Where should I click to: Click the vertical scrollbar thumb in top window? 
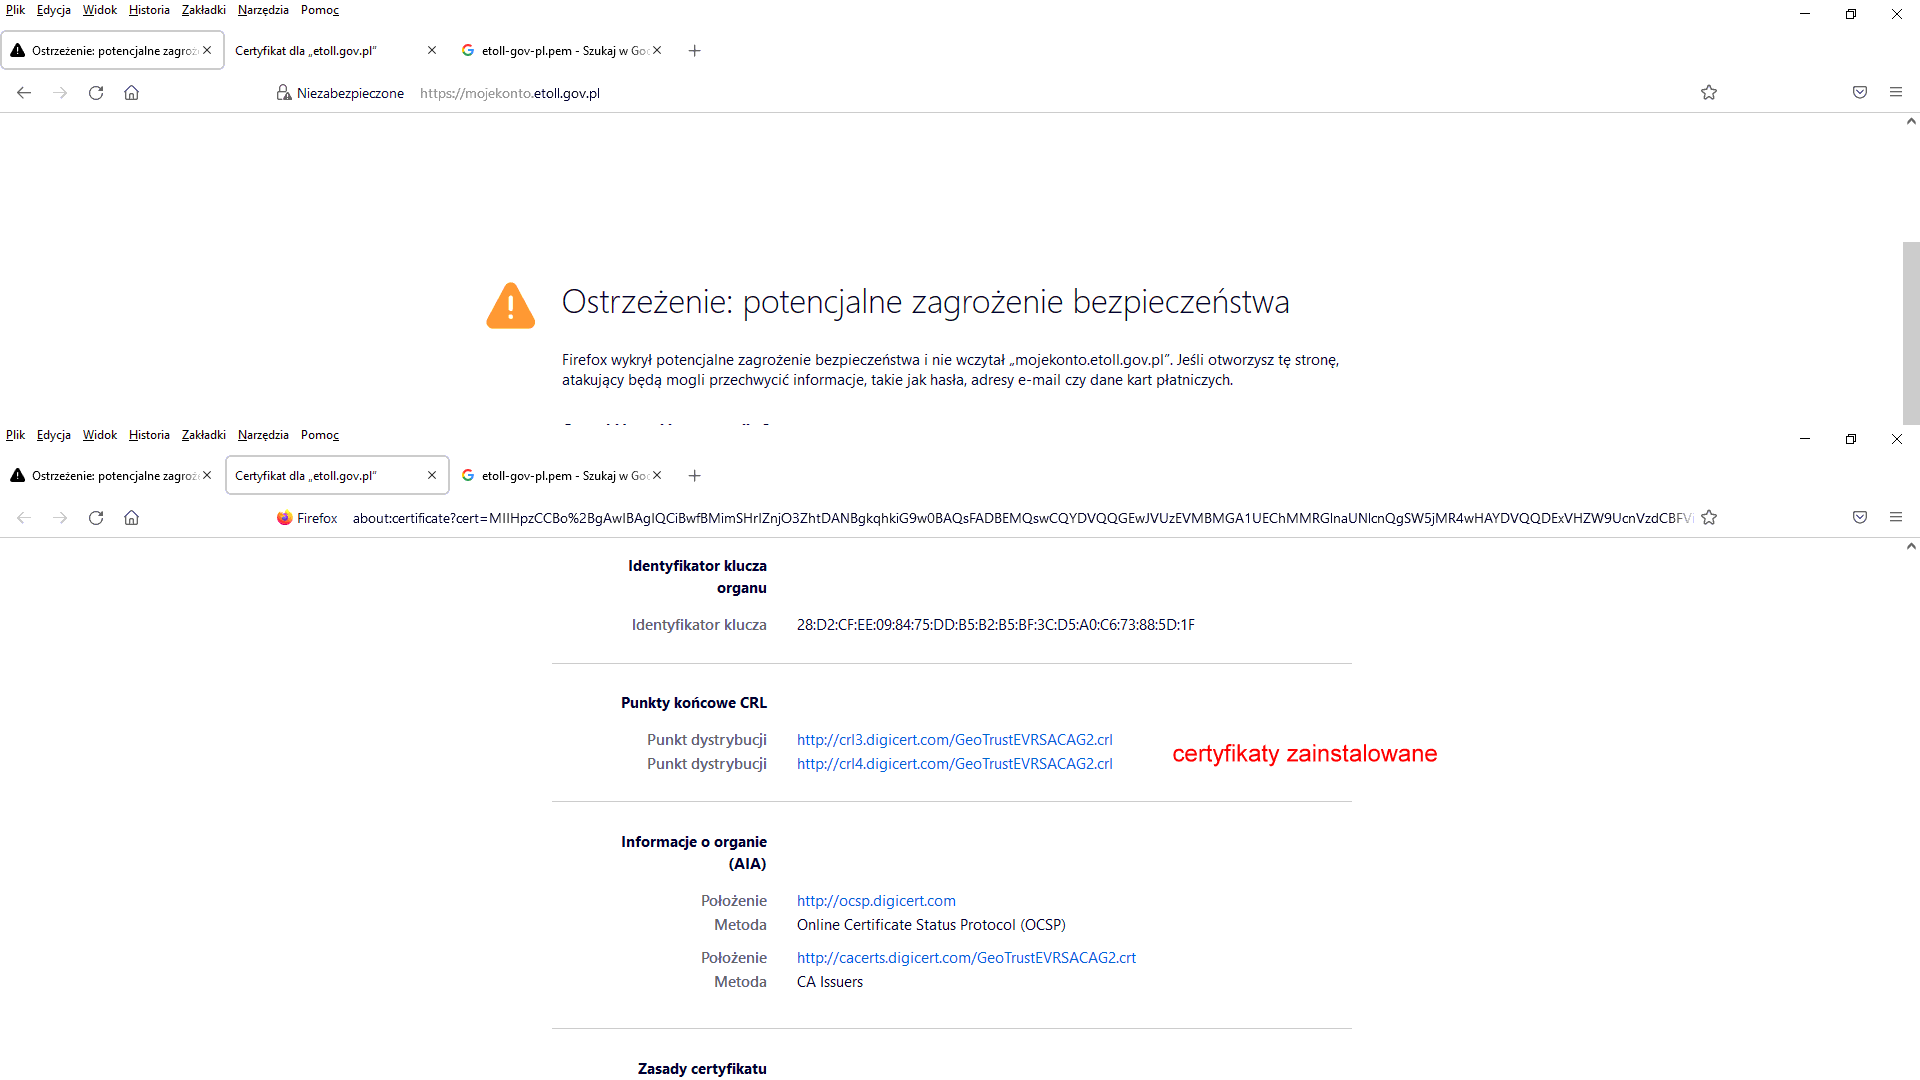(1911, 333)
